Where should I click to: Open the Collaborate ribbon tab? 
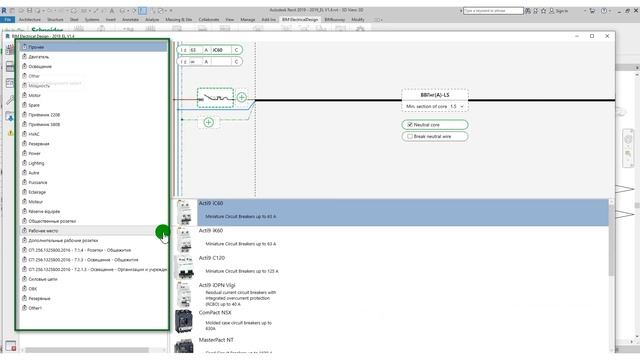click(209, 20)
